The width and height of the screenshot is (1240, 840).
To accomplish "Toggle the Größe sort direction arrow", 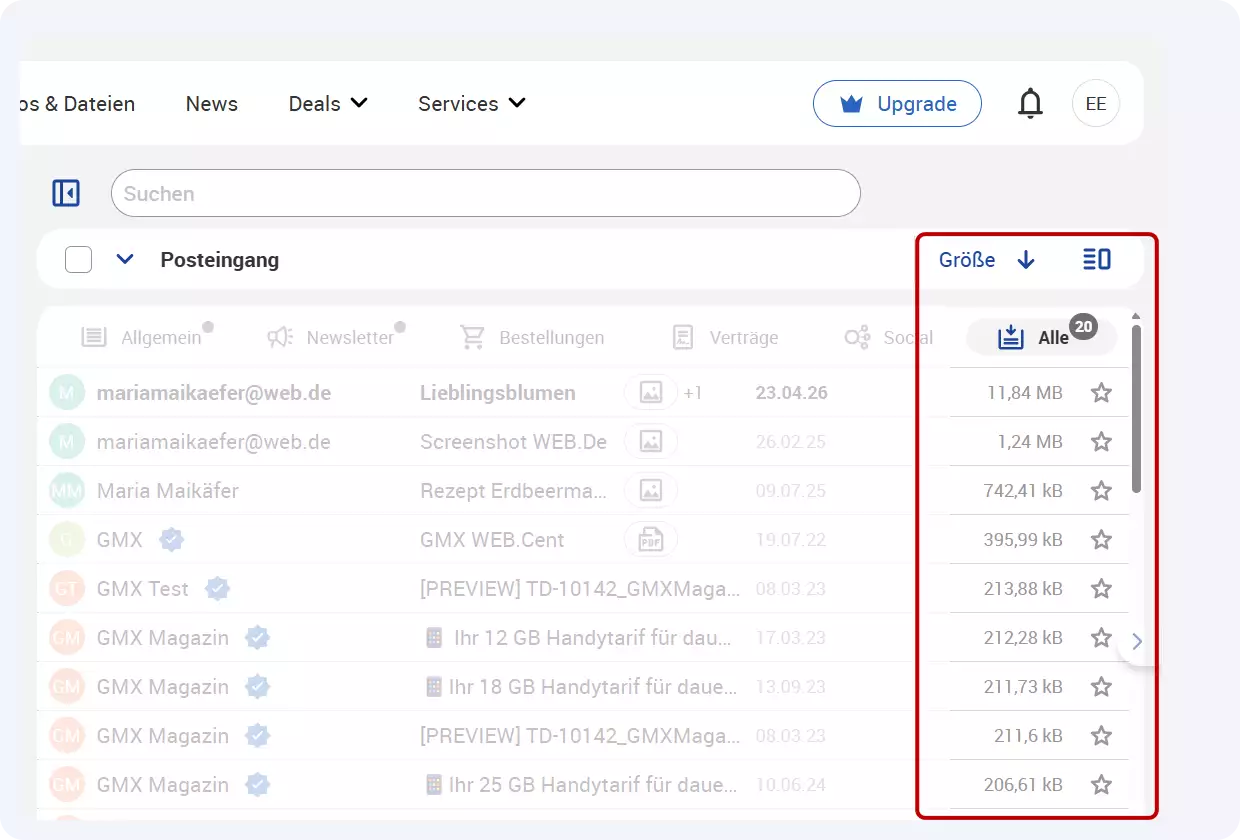I will 1026,259.
